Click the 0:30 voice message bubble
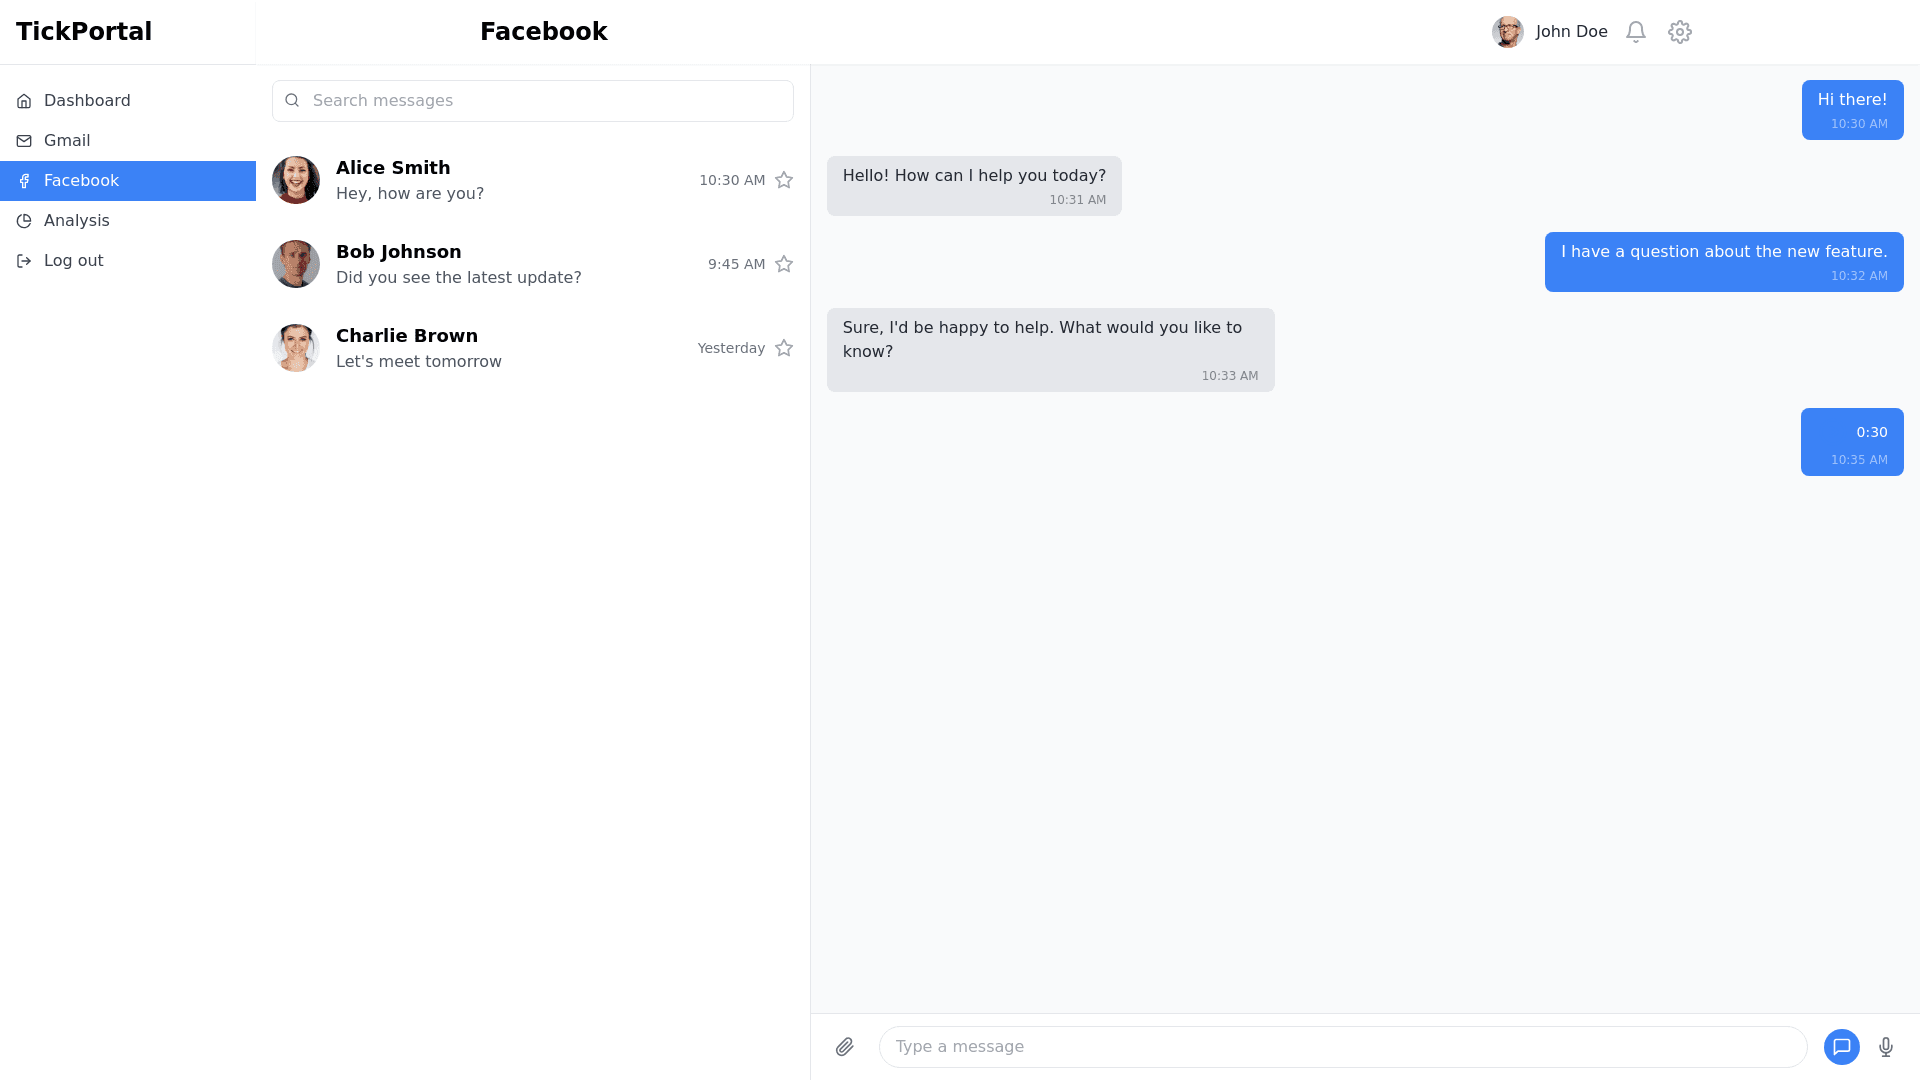Screen dimensions: 1920x1080 1851,441
